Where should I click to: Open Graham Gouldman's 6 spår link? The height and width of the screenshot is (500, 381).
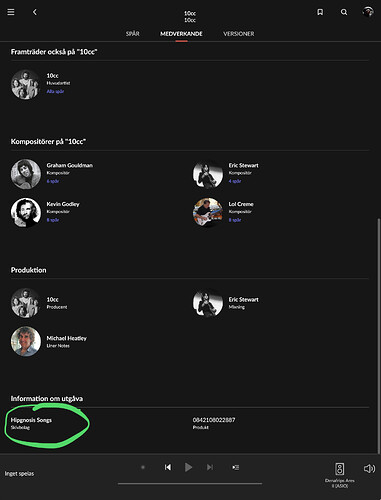pos(53,181)
